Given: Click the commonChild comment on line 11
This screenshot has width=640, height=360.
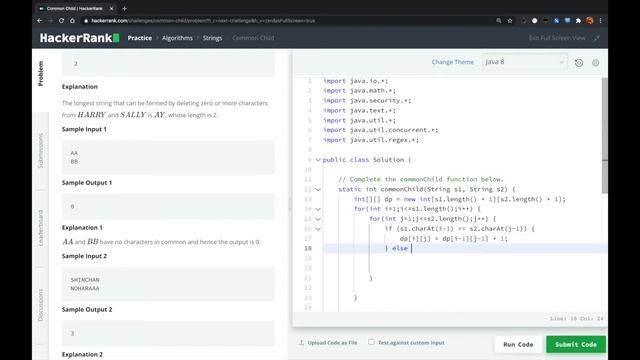Looking at the screenshot, I should (x=421, y=180).
